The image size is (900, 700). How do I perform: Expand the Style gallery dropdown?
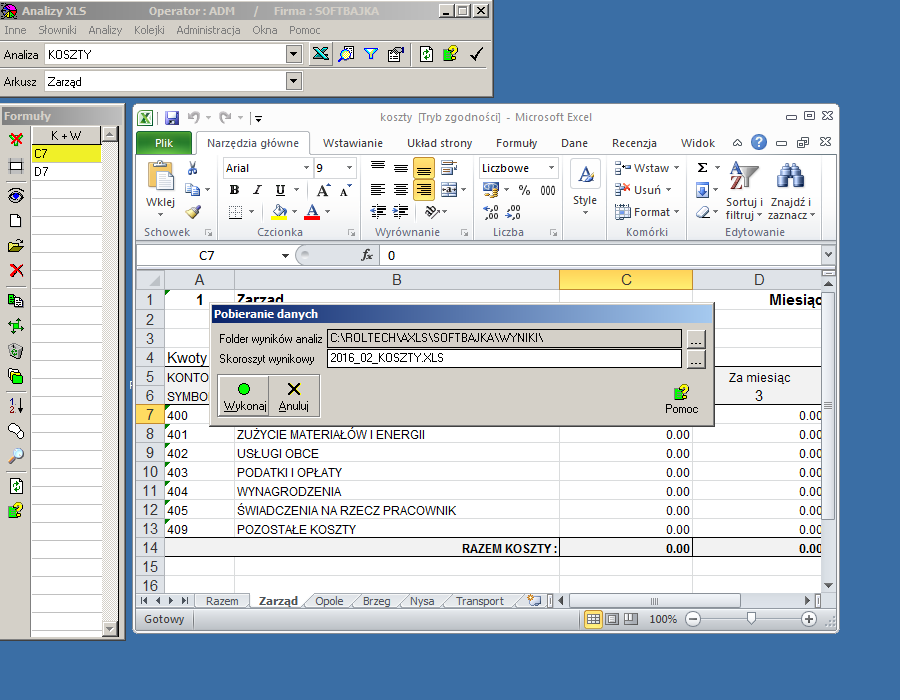(585, 213)
